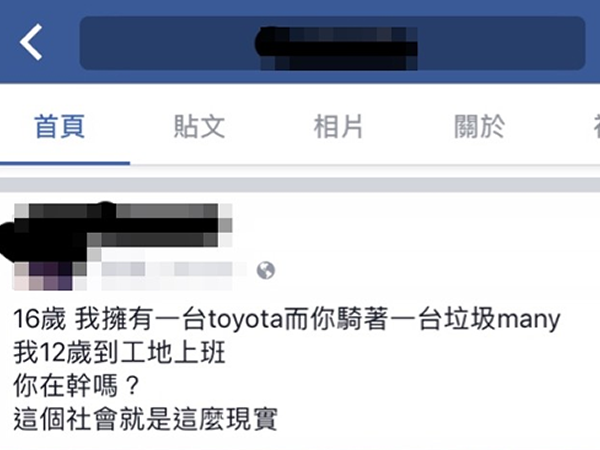The width and height of the screenshot is (600, 450).
Task: Switch to the 貼文 tab
Action: pos(199,127)
